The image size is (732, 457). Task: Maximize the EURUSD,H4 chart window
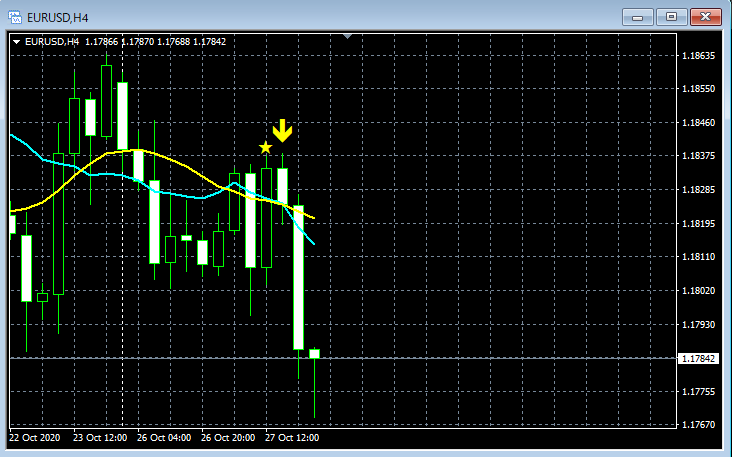pos(671,17)
